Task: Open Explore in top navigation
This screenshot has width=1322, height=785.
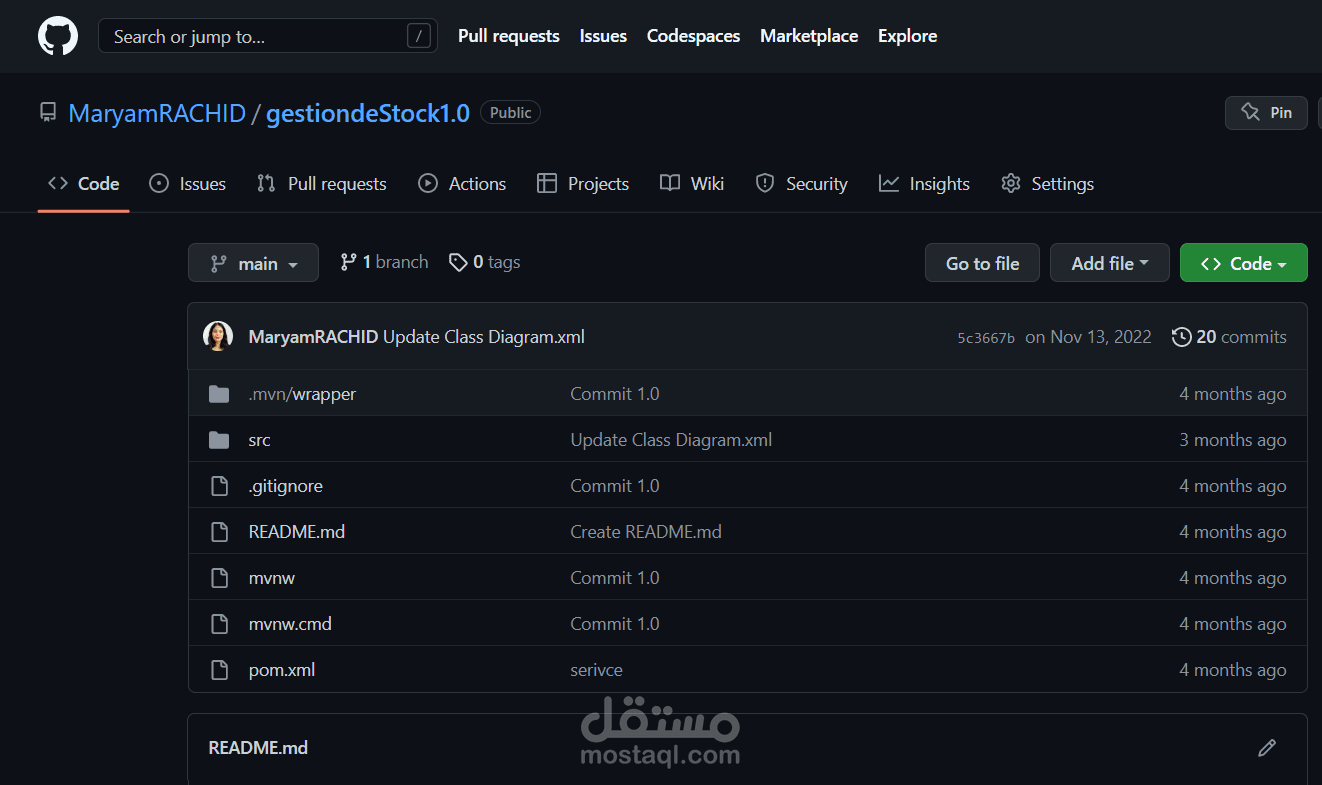Action: coord(908,36)
